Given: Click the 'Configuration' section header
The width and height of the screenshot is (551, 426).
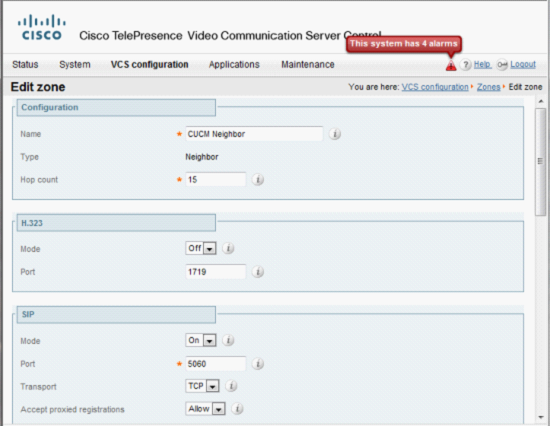Looking at the screenshot, I should [x=116, y=108].
